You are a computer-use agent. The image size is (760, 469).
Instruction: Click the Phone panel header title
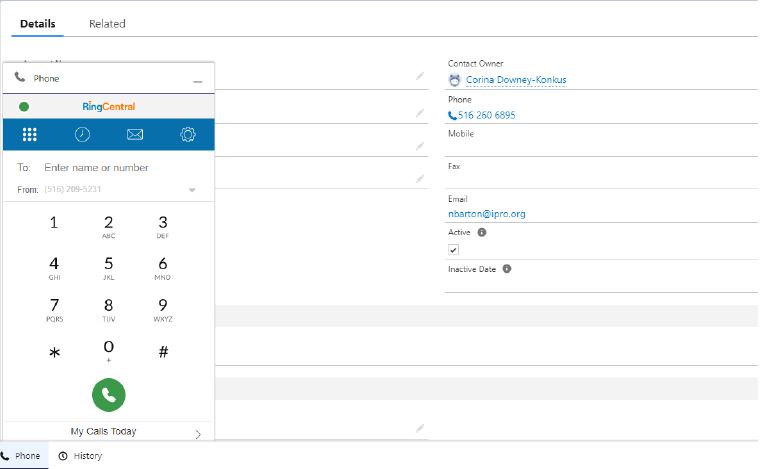[46, 78]
